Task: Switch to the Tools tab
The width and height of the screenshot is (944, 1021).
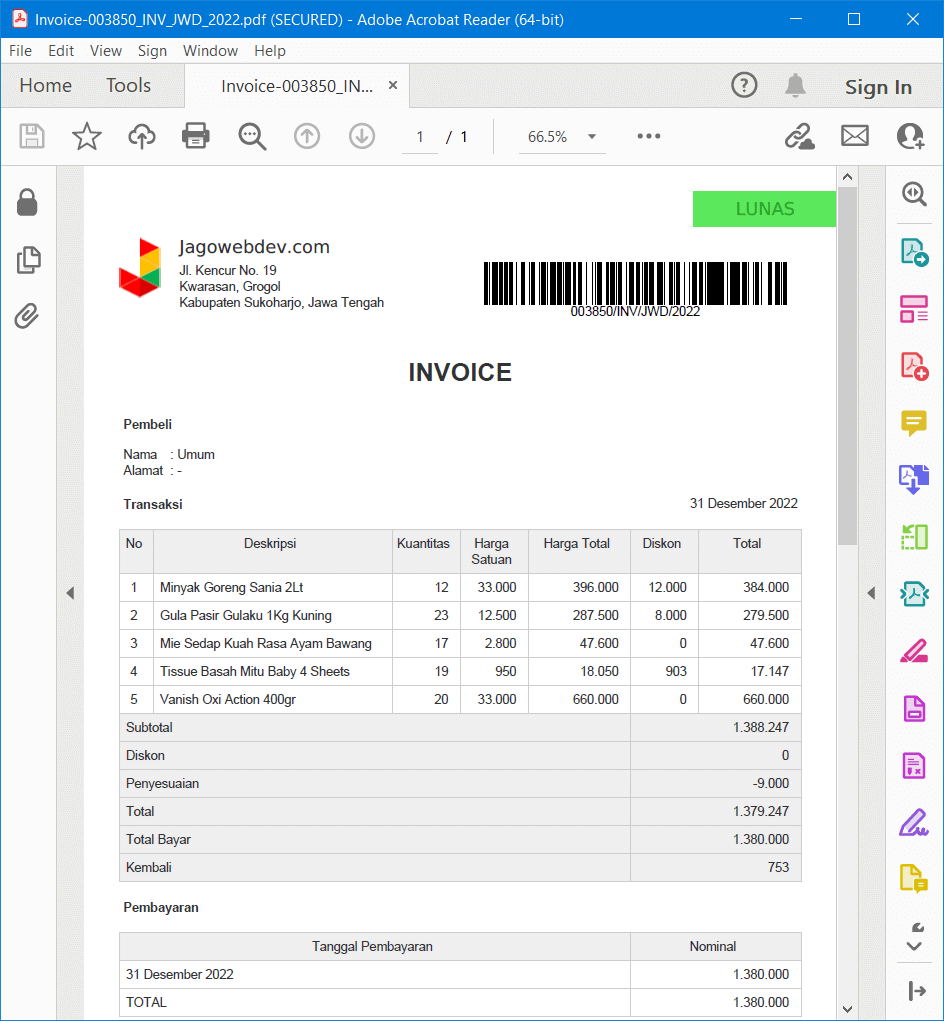Action: coord(128,86)
